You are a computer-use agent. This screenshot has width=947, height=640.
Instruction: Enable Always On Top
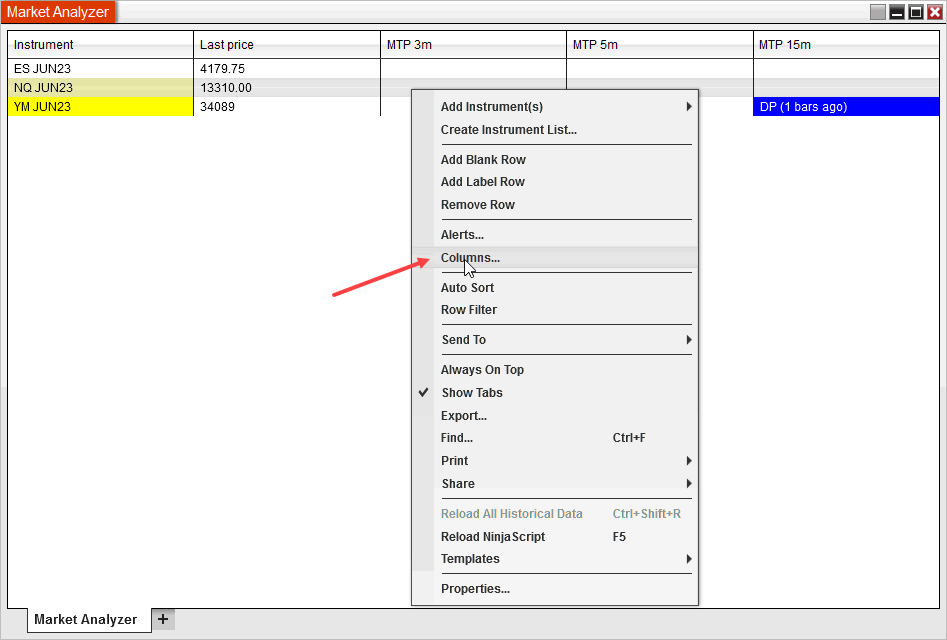coord(482,370)
